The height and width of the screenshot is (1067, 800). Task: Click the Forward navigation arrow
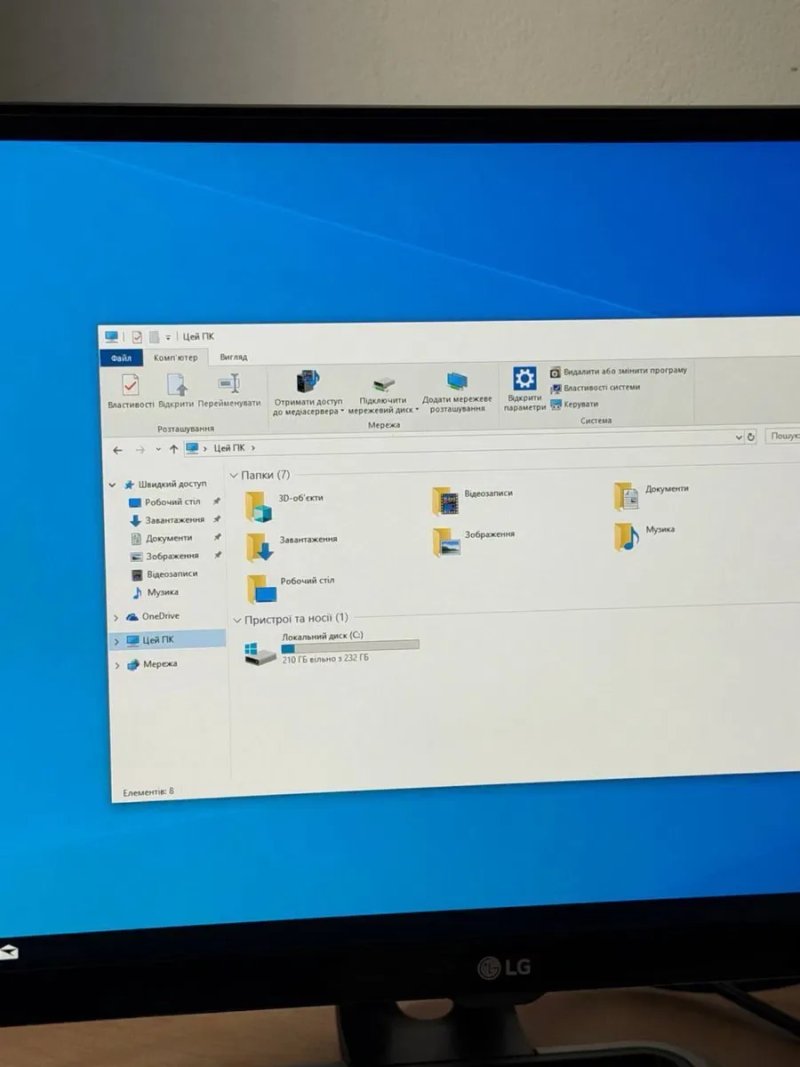coord(140,450)
